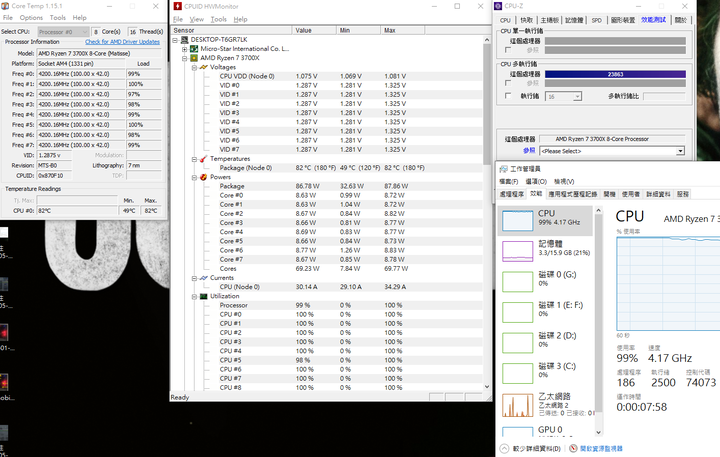This screenshot has height=457, width=720.
Task: Select the 磁碟 2 (D:) graph thumbnail
Action: click(518, 343)
